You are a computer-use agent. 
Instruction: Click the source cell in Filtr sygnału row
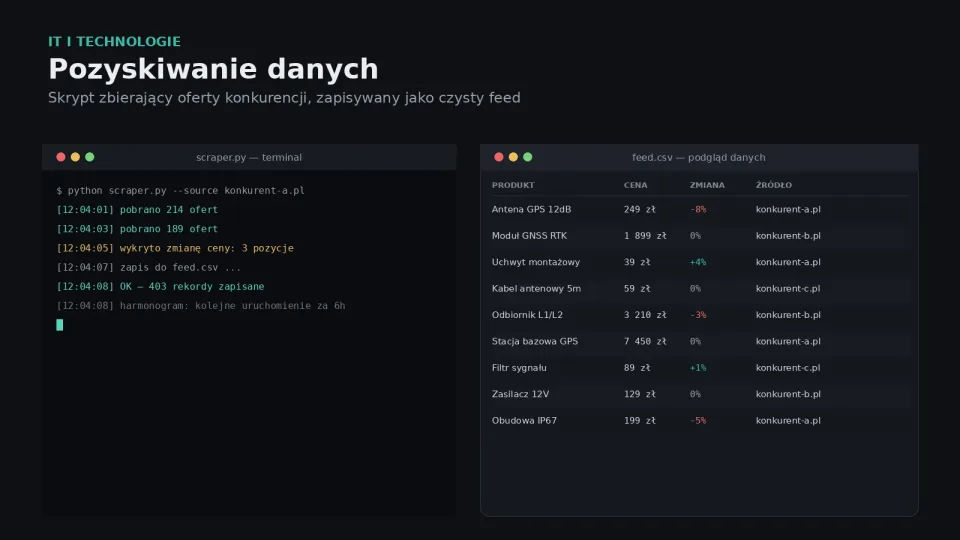pyautogui.click(x=788, y=368)
